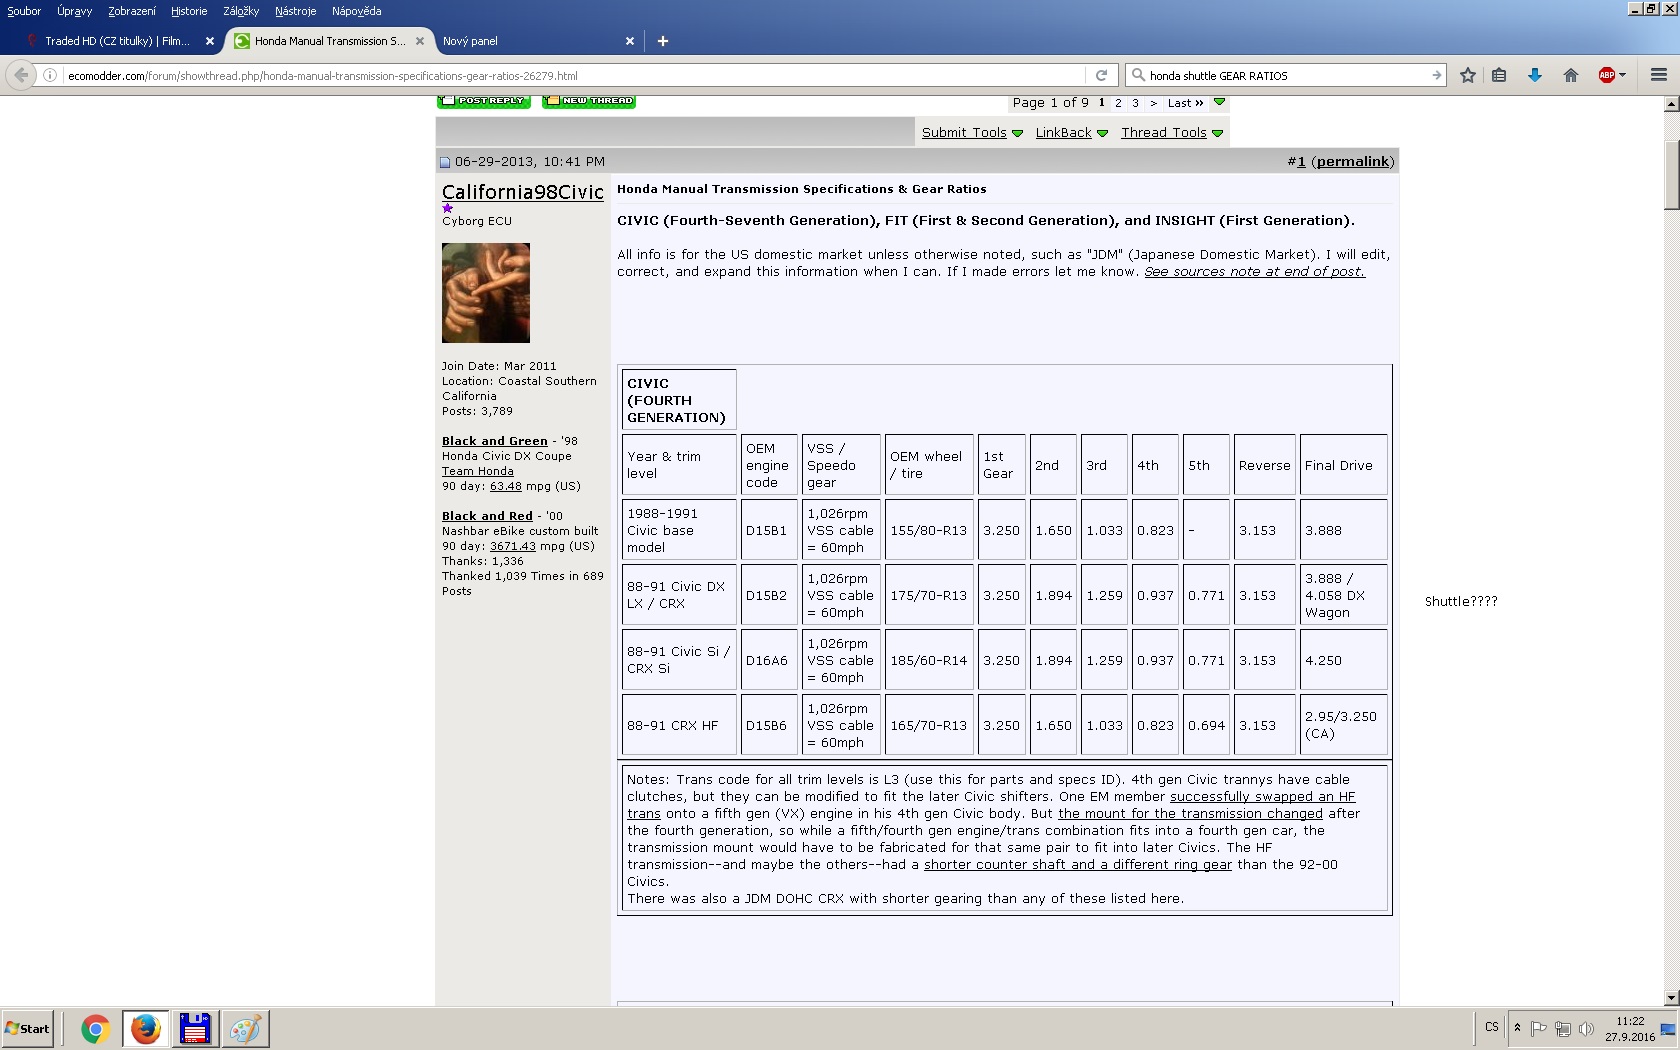Open the bookmarks list icon
The height and width of the screenshot is (1050, 1680).
point(1499,75)
